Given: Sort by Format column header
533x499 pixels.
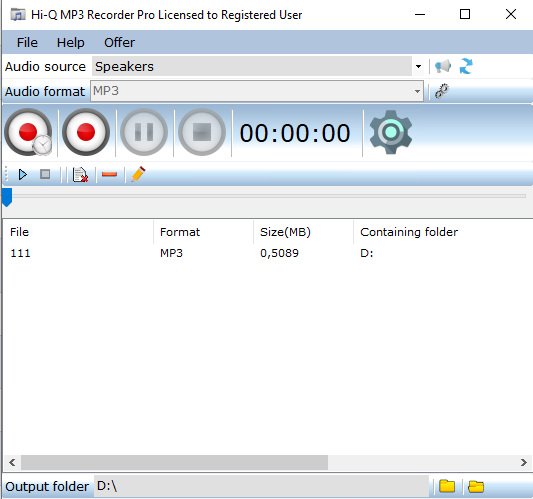Looking at the screenshot, I should pyautogui.click(x=203, y=232).
